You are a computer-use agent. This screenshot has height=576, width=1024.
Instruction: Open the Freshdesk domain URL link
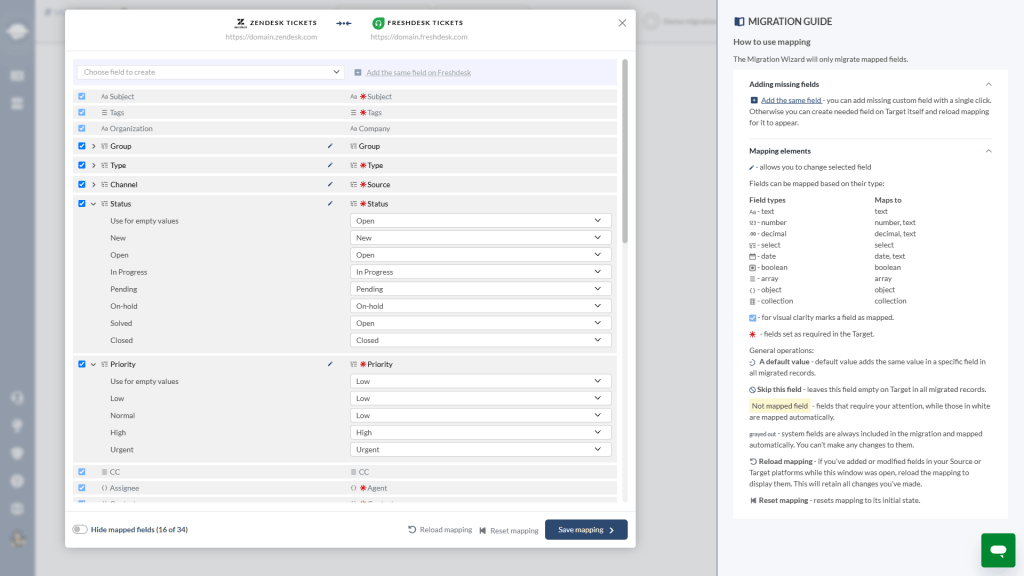tap(419, 37)
